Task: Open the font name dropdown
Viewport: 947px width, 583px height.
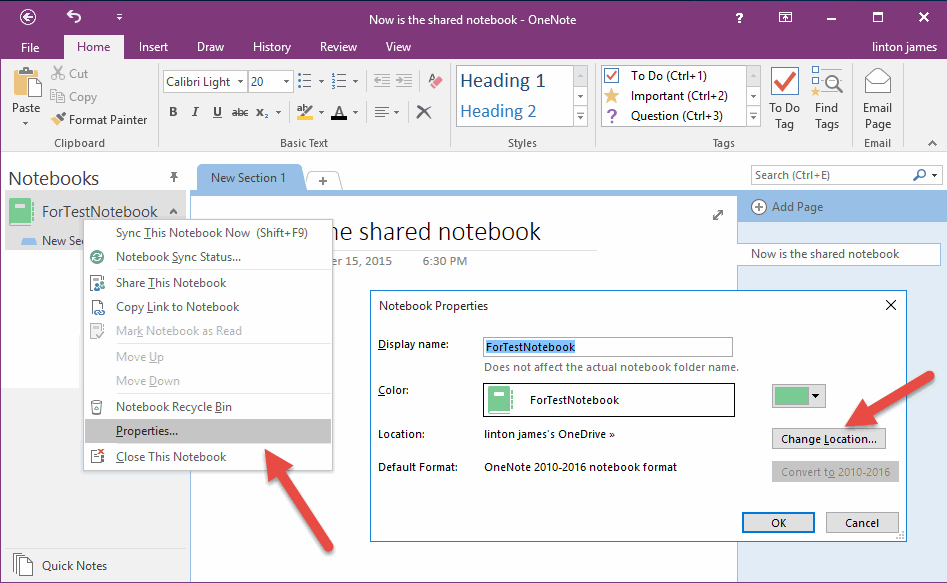Action: tap(240, 82)
